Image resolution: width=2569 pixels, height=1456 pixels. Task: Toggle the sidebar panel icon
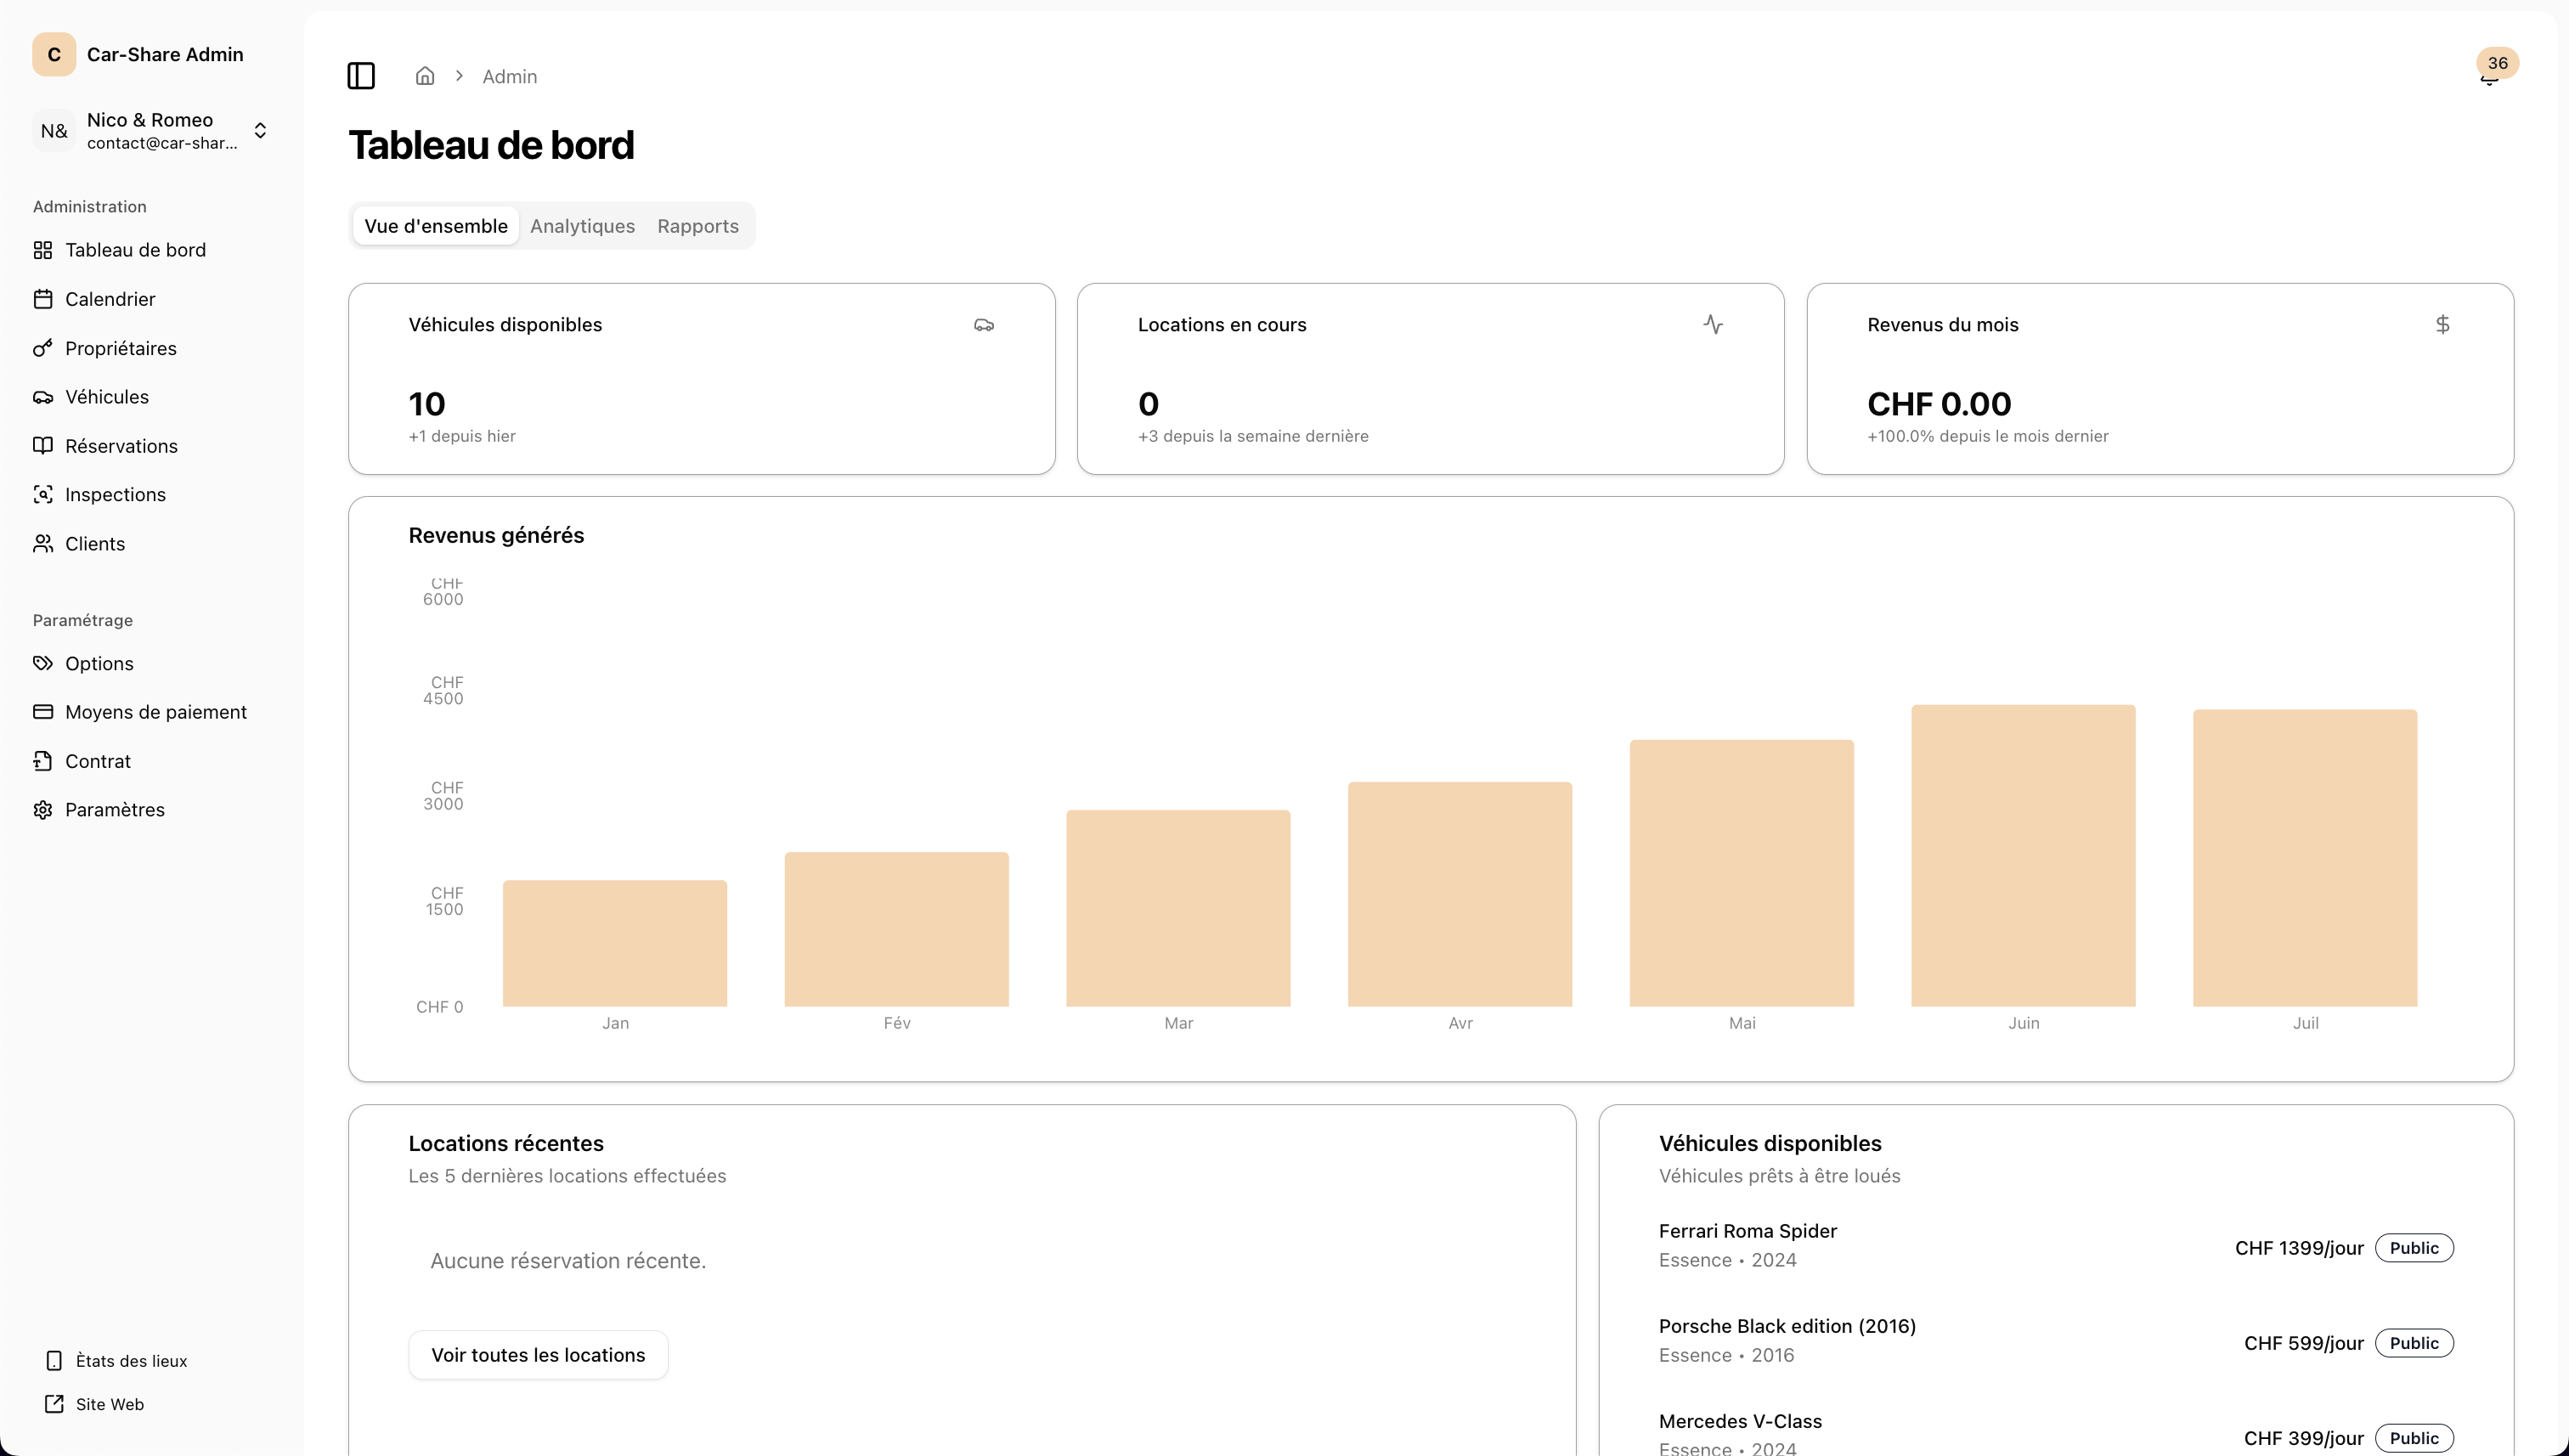click(x=361, y=76)
